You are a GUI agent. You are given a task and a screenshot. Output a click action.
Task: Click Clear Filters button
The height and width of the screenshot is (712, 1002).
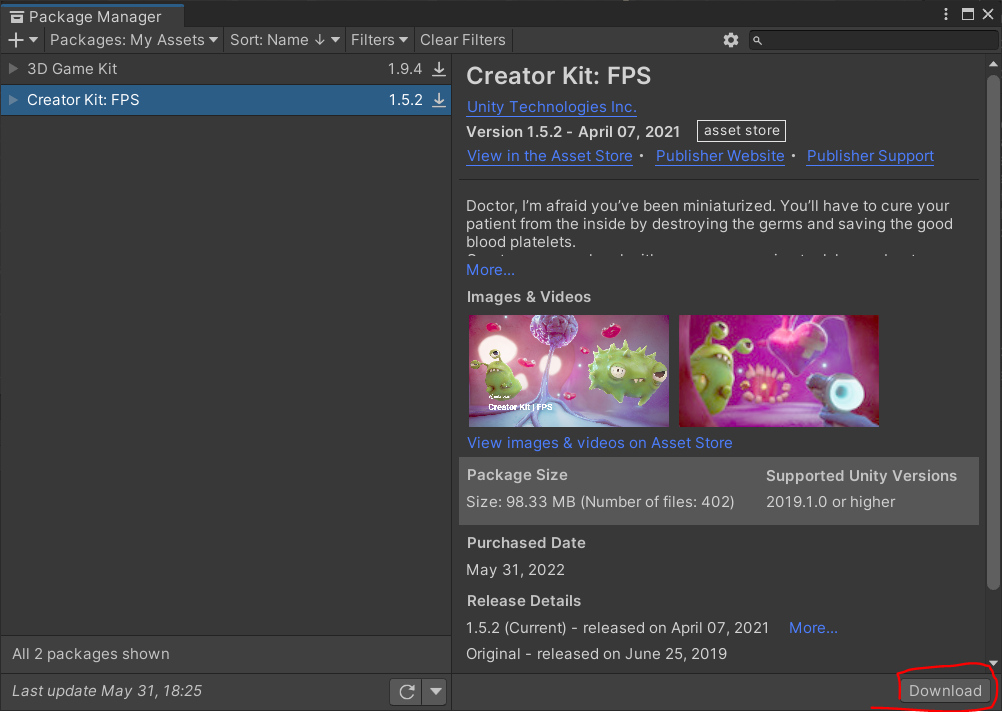click(463, 40)
